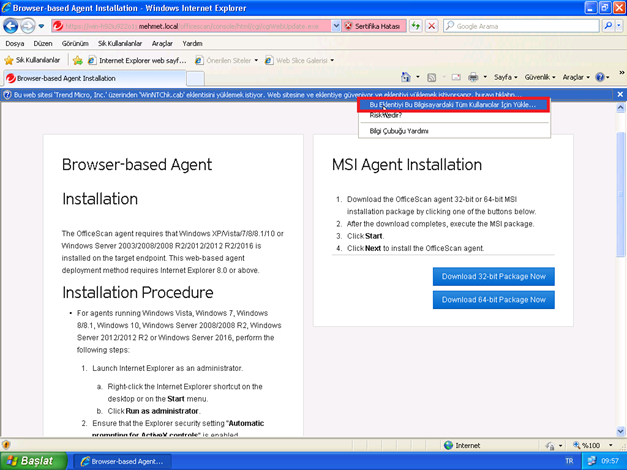Close the information bar with its X
Screen dimensions: 627x470
620,94
